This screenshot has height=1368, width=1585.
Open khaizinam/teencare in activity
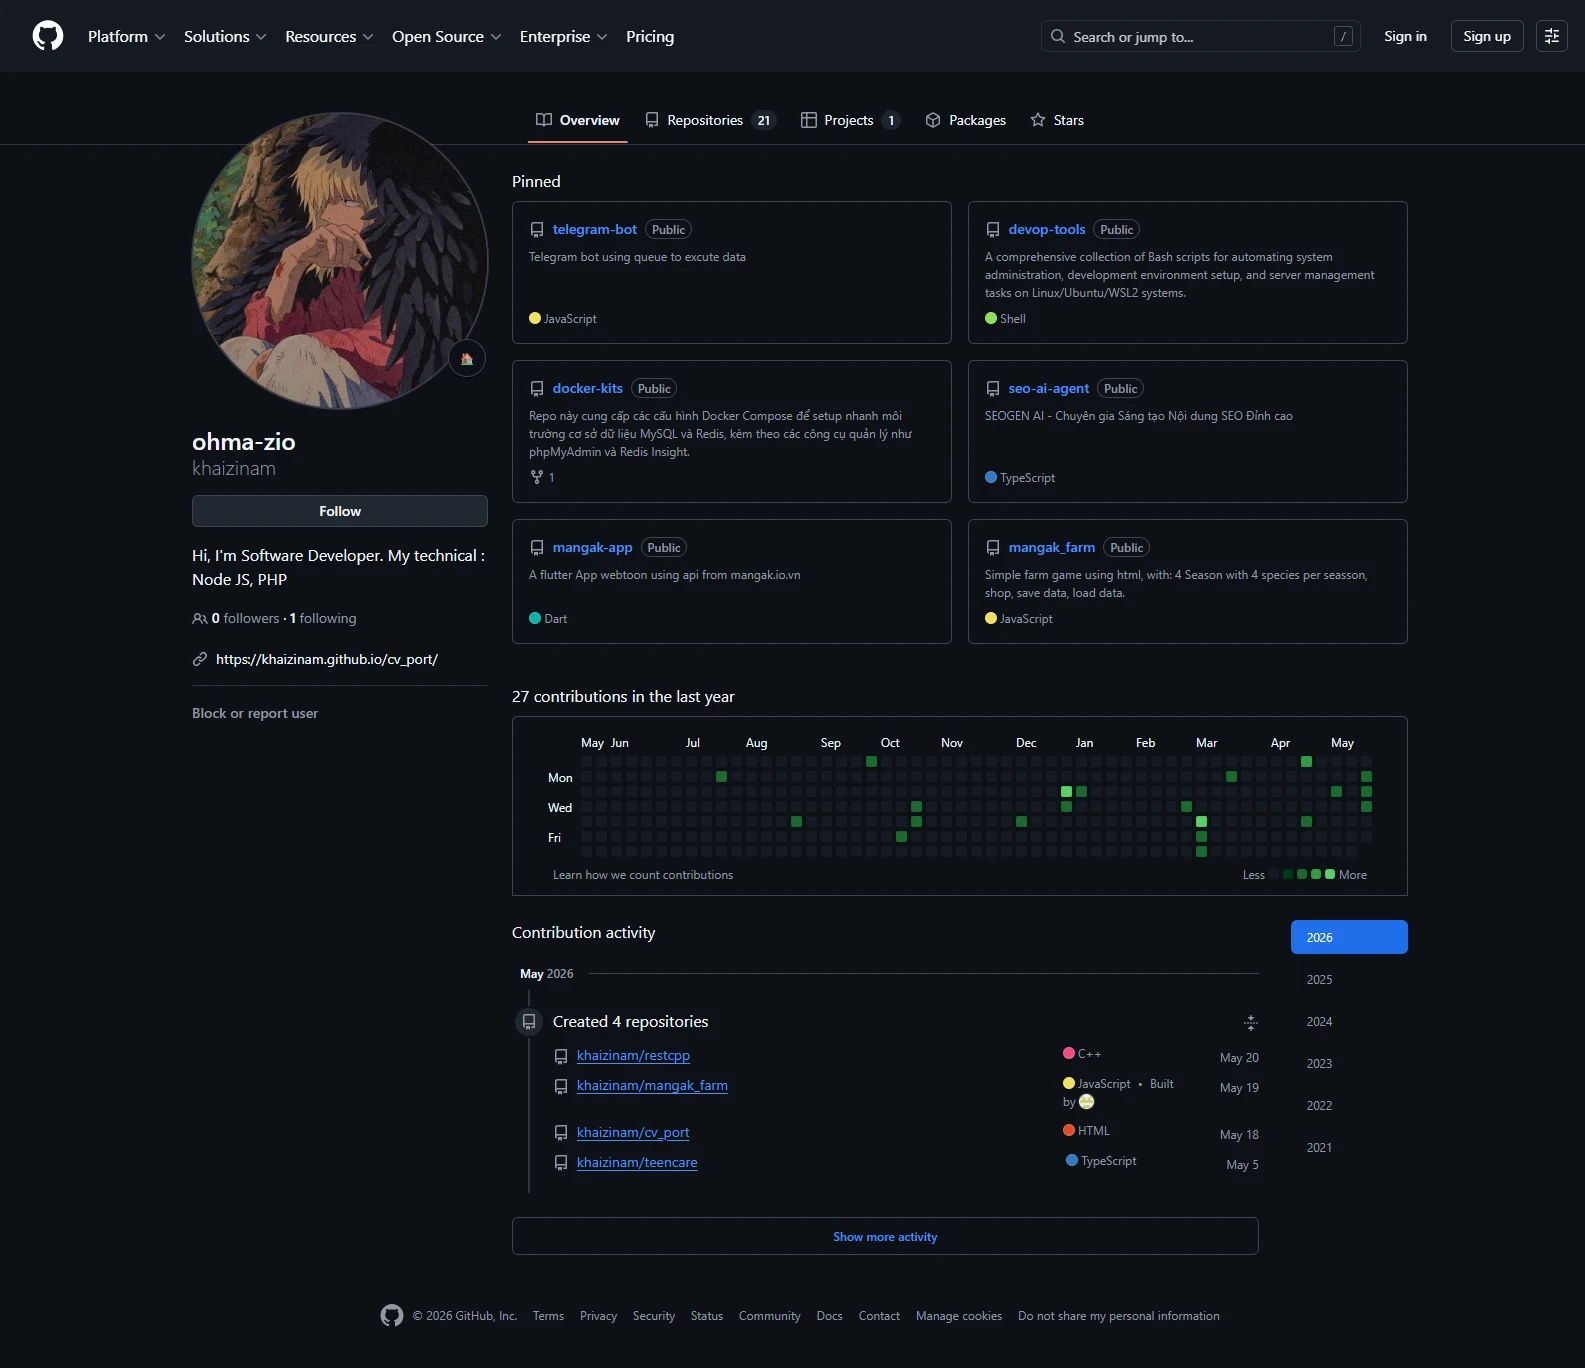pos(637,1162)
